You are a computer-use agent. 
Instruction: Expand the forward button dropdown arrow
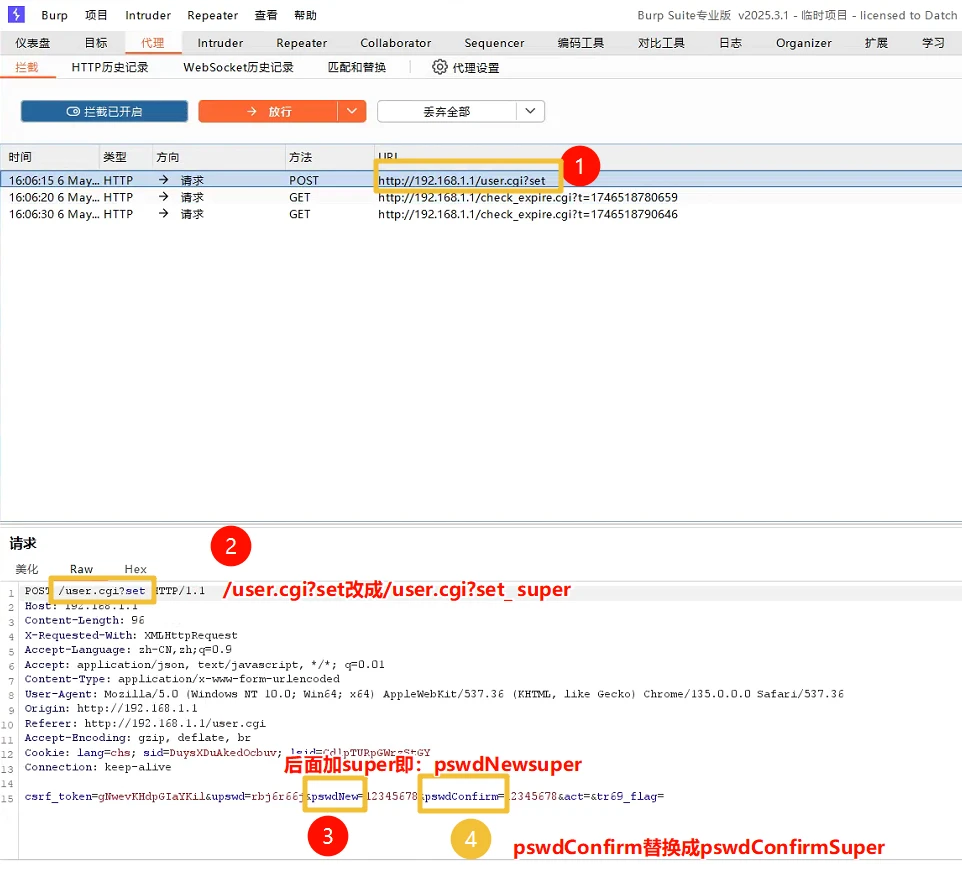click(x=352, y=112)
